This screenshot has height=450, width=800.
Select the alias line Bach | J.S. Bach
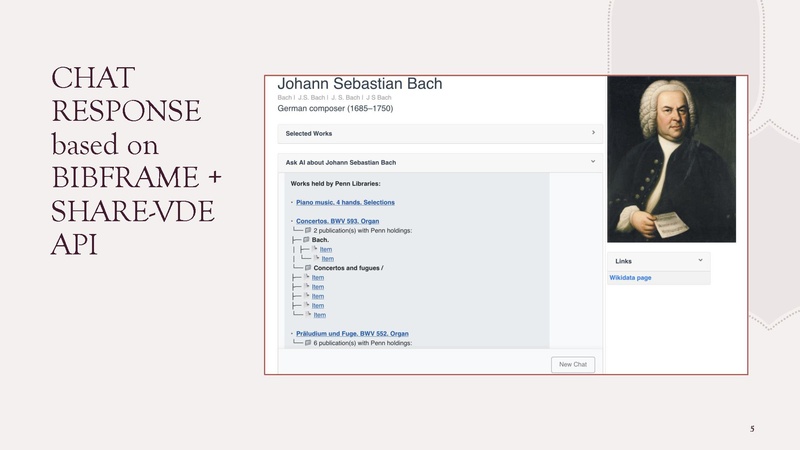point(334,97)
